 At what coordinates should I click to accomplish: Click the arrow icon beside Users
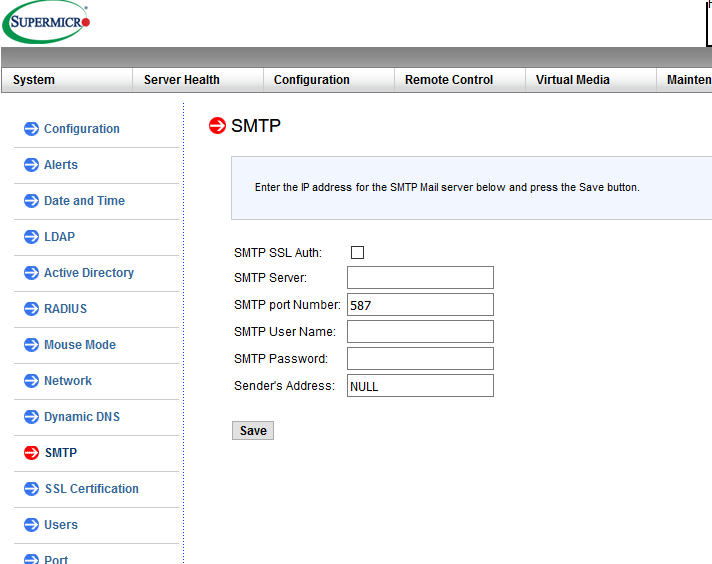pos(31,524)
